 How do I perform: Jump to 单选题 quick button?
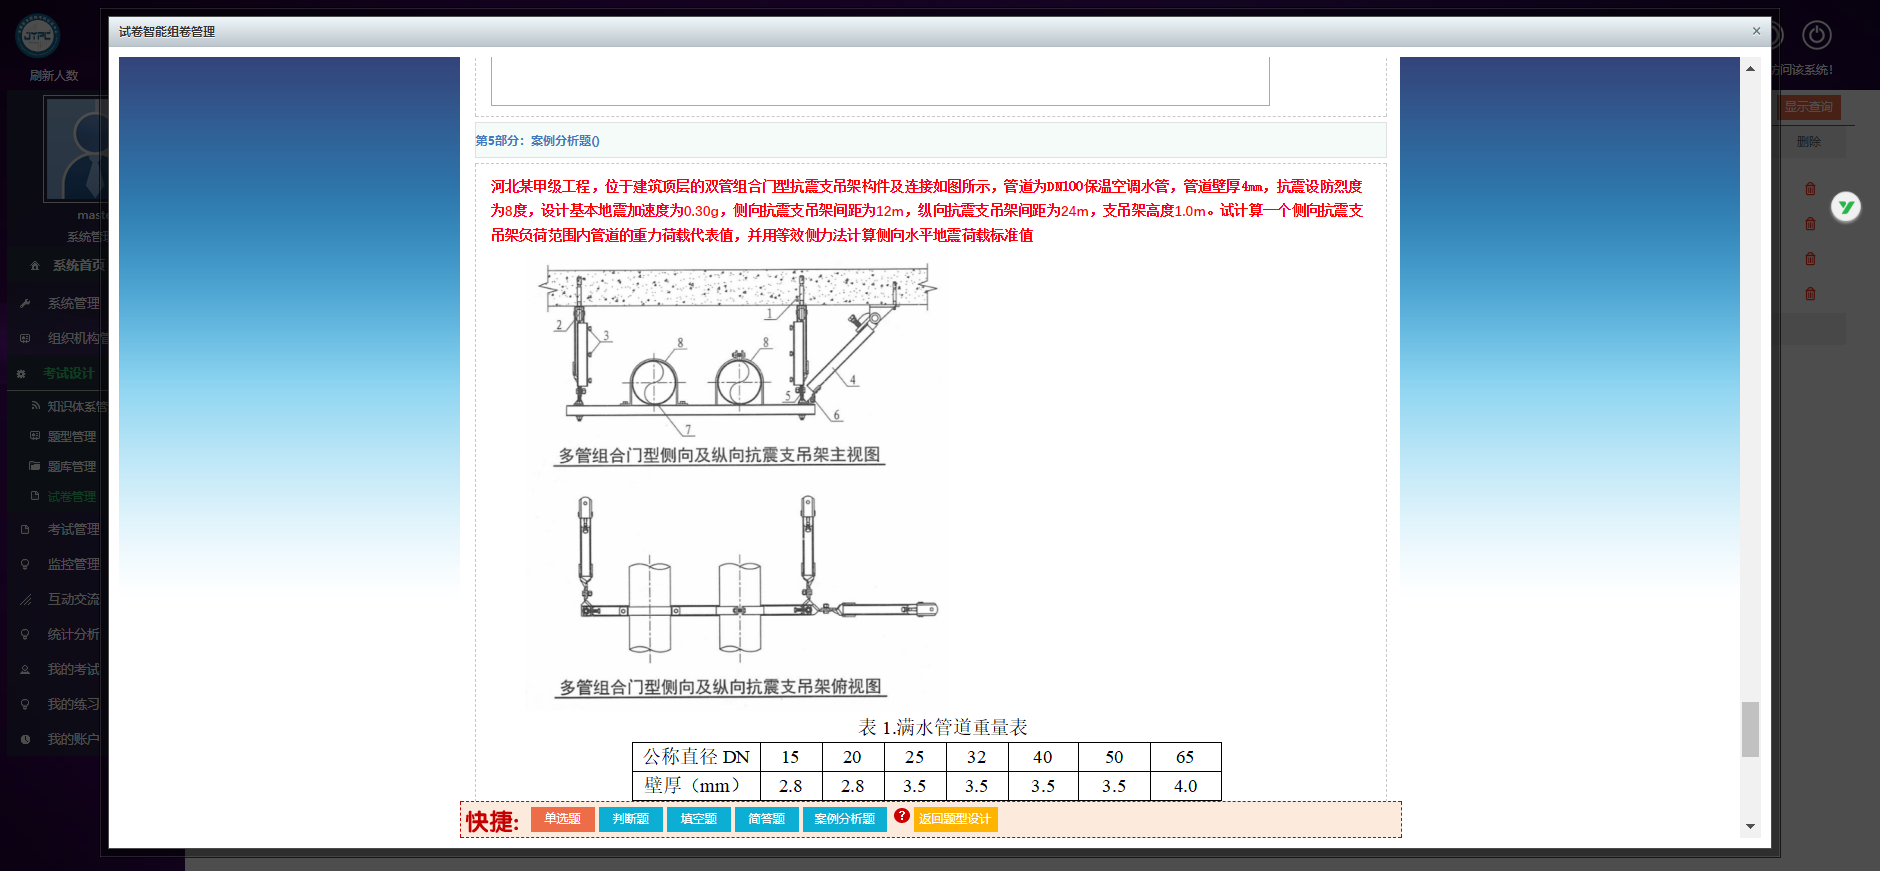pos(562,819)
